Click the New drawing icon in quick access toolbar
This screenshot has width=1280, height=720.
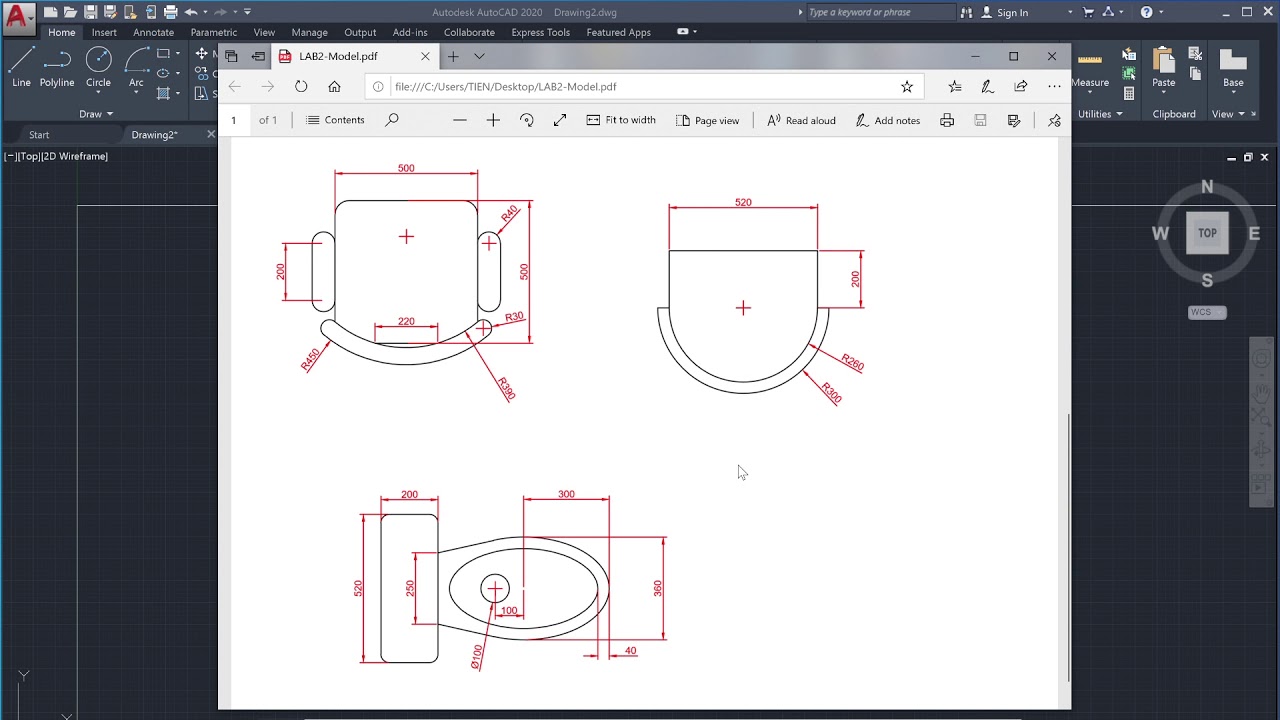point(50,12)
